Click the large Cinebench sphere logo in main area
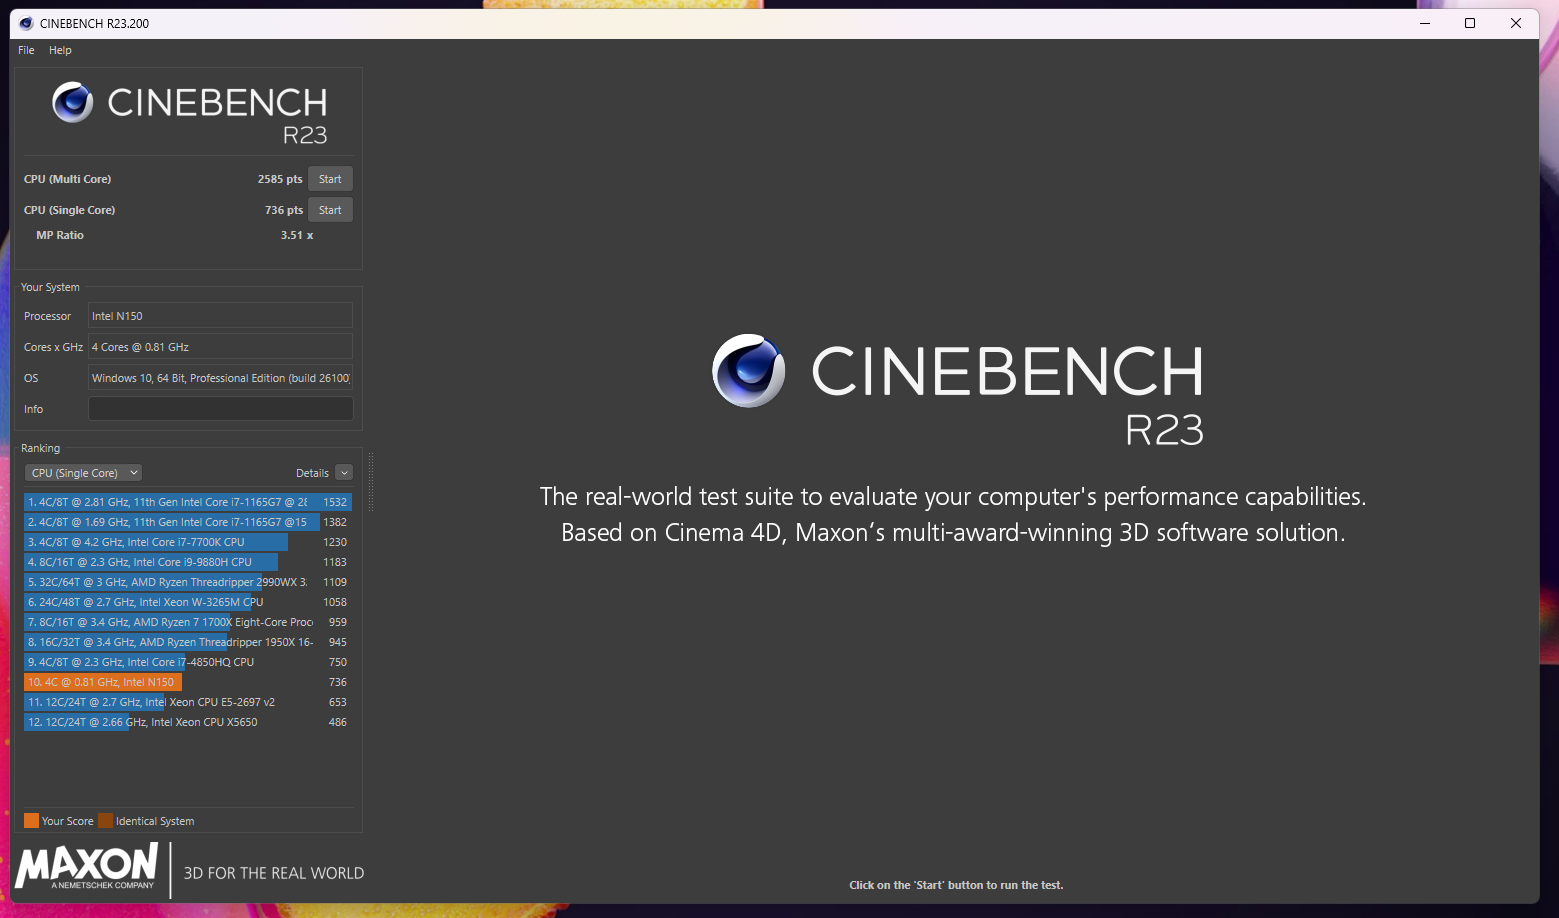The width and height of the screenshot is (1559, 918). click(x=748, y=370)
